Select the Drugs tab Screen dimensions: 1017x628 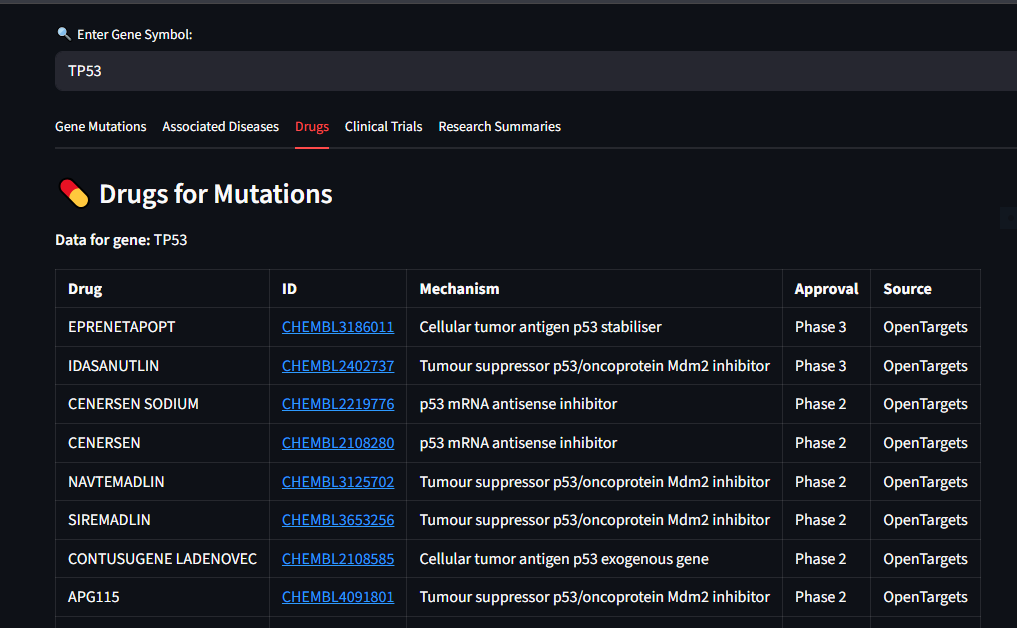[x=312, y=127]
